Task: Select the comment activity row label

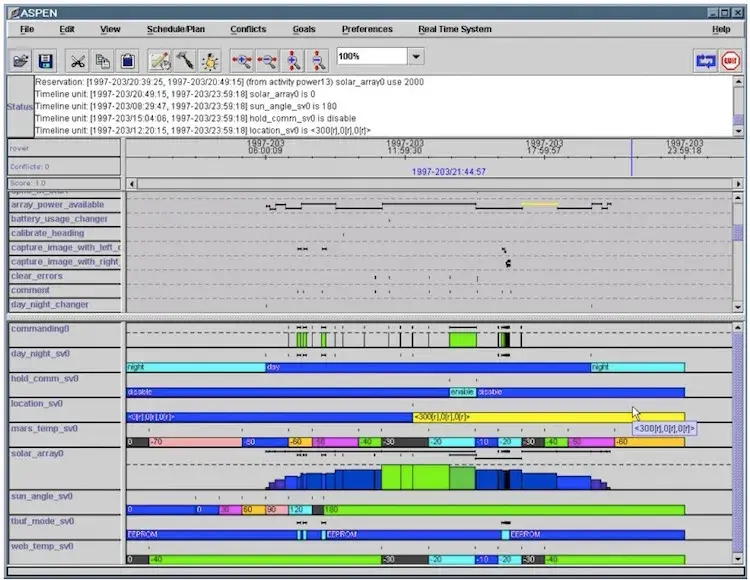Action: 65,291
